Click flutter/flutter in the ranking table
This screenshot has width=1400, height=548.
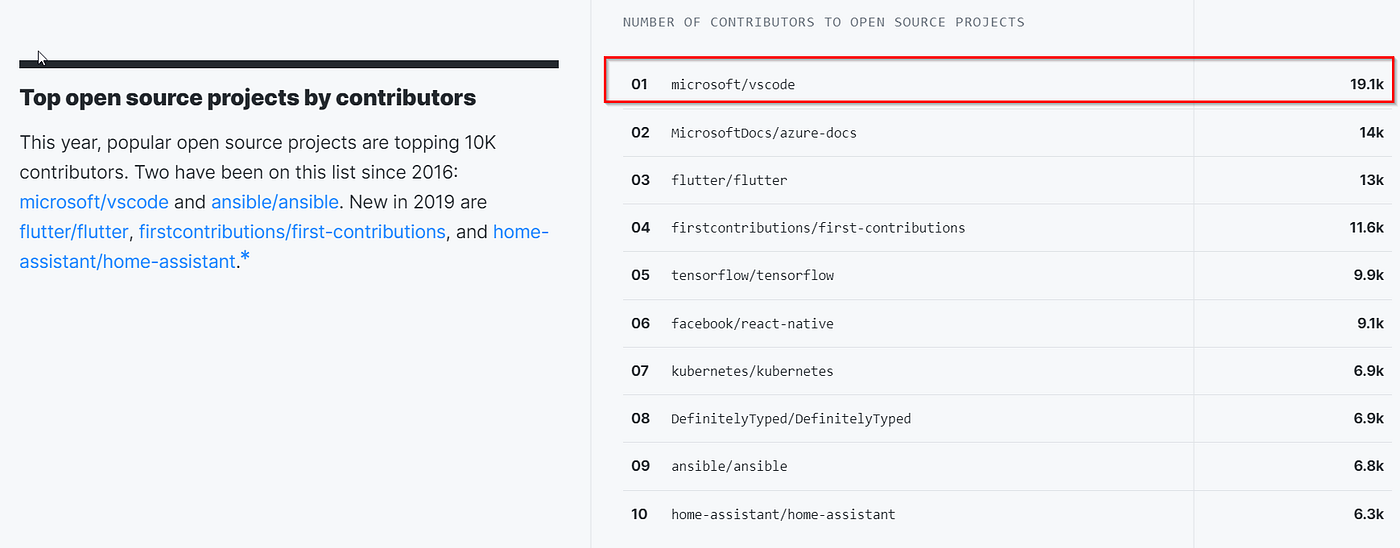click(x=729, y=181)
